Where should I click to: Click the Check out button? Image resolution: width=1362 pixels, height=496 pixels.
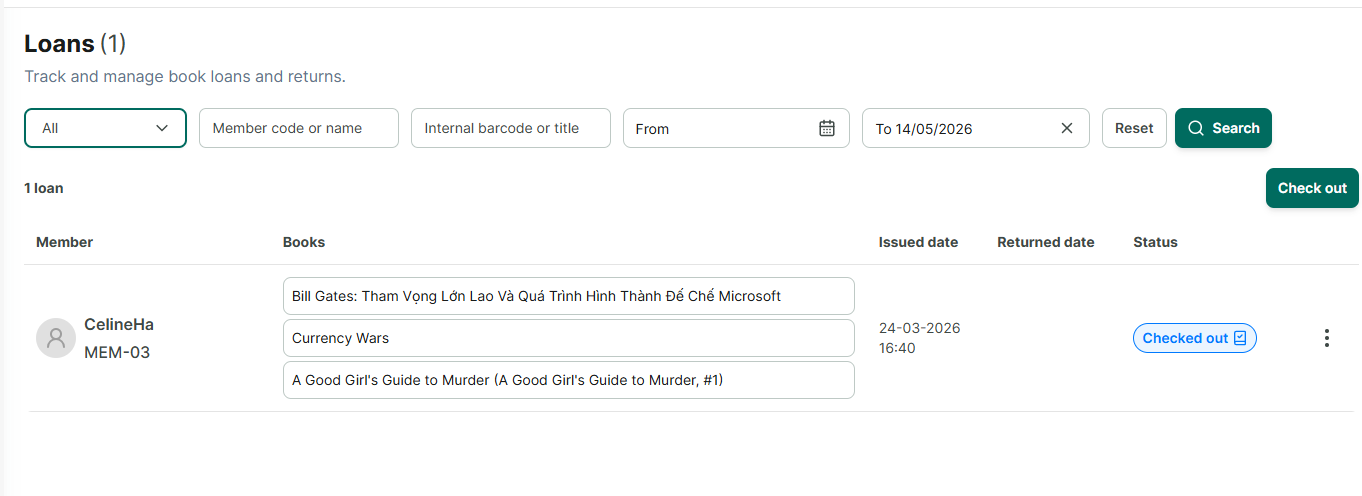(1312, 188)
